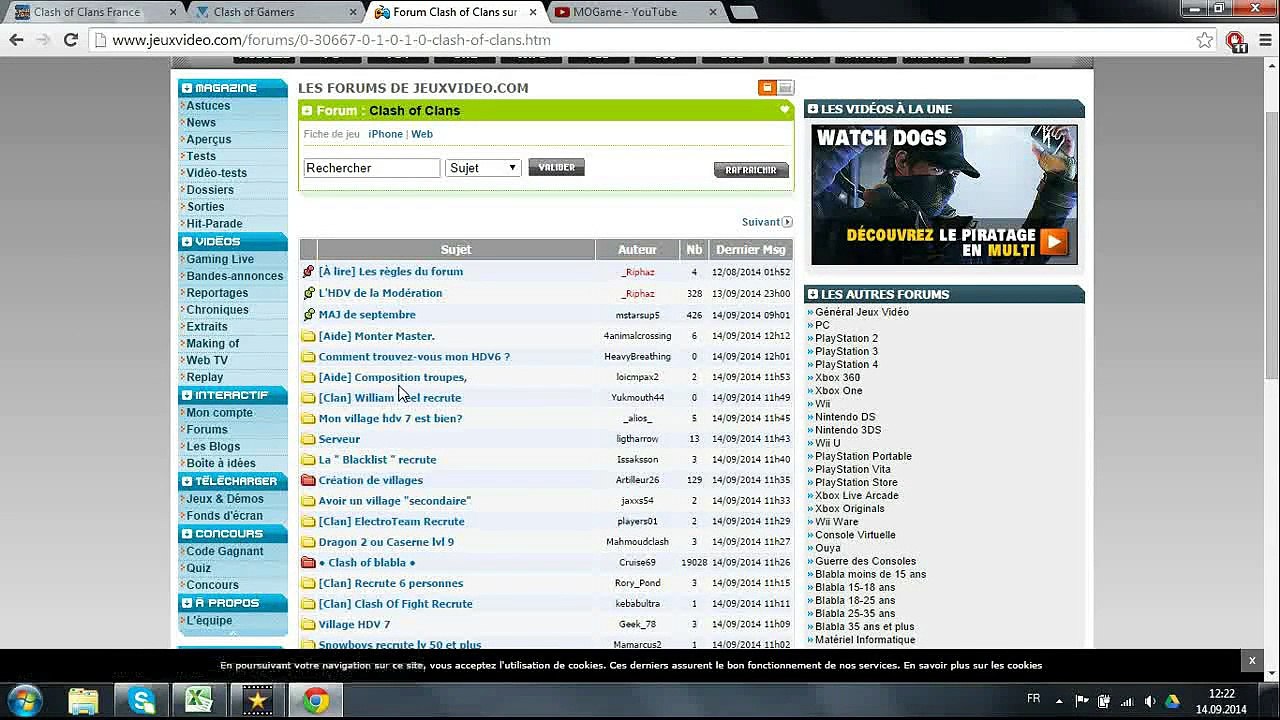This screenshot has height=720, width=1280.
Task: Open Excel from the taskbar
Action: pyautogui.click(x=199, y=701)
